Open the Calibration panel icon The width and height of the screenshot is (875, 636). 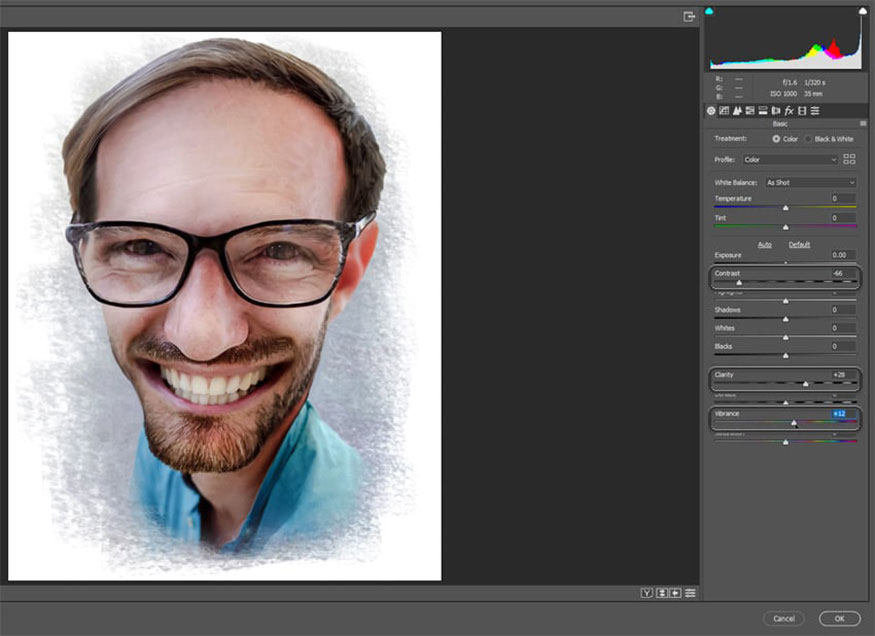(x=802, y=110)
